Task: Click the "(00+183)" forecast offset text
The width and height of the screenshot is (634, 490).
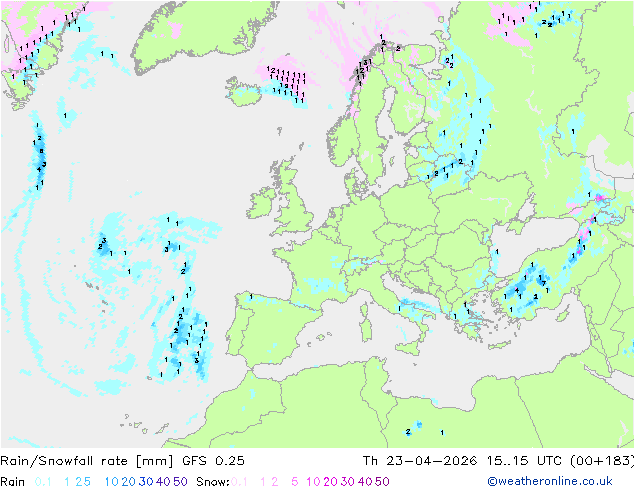Action: pos(602,461)
